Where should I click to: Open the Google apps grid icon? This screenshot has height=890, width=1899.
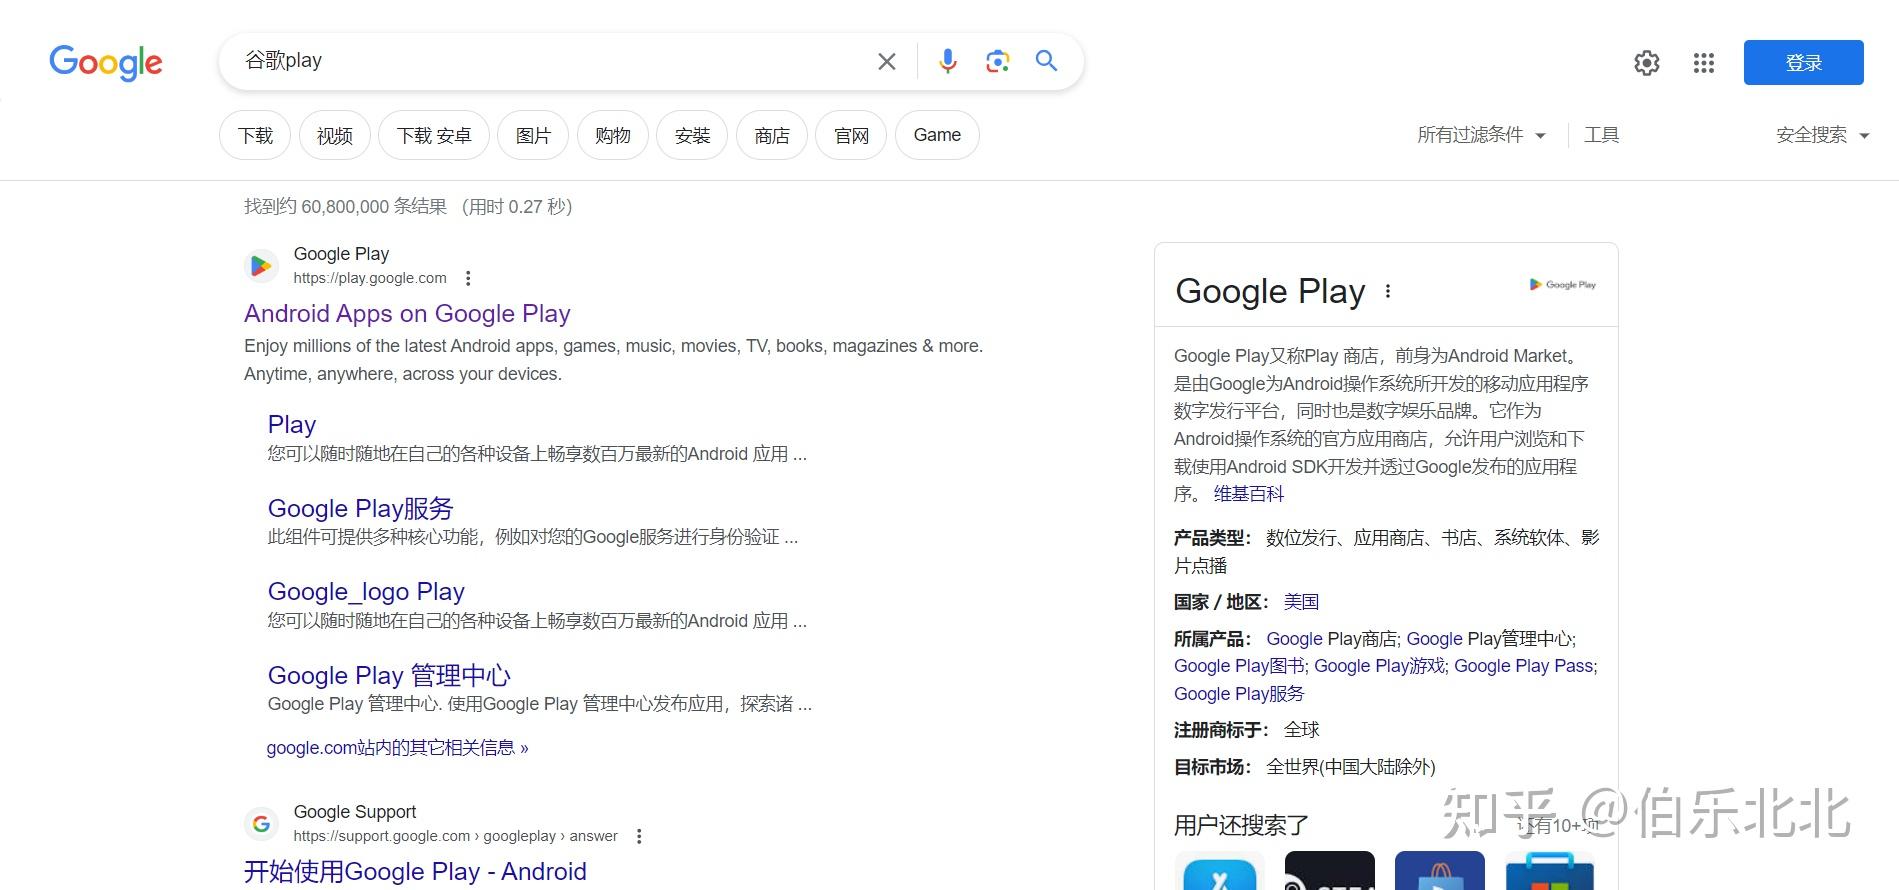(x=1704, y=63)
